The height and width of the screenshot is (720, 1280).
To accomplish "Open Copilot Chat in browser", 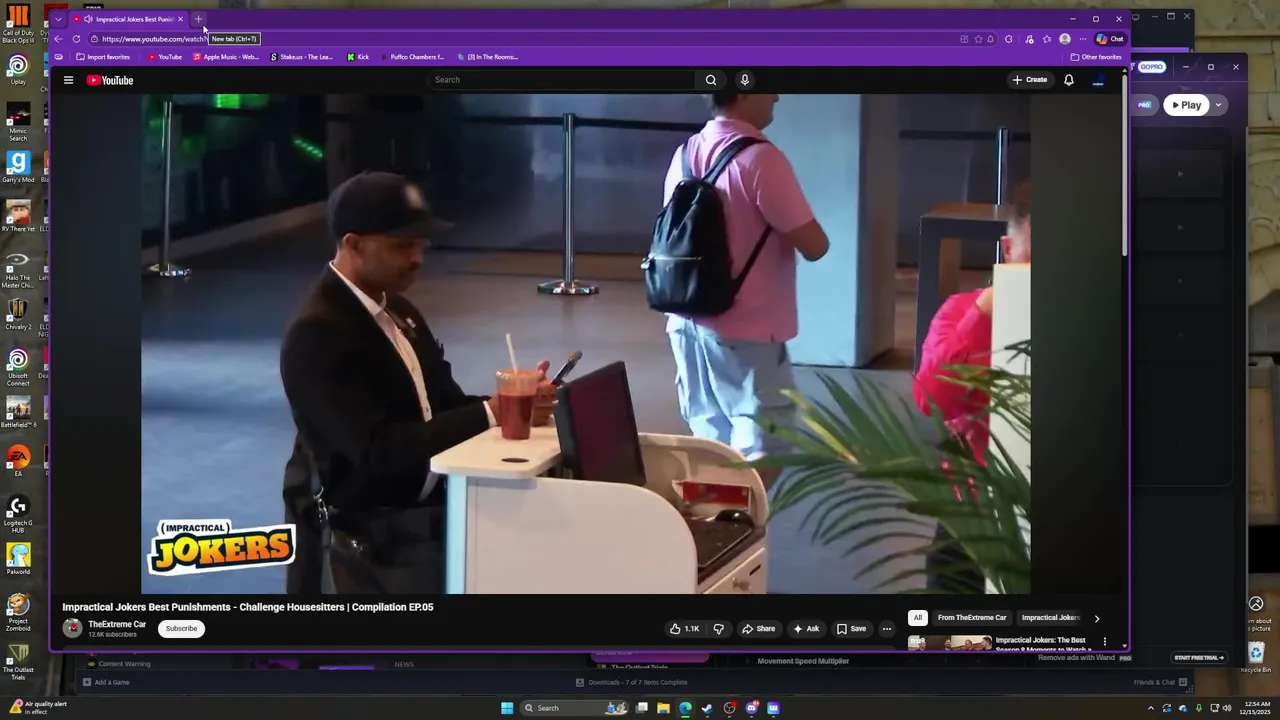I will click(1110, 39).
